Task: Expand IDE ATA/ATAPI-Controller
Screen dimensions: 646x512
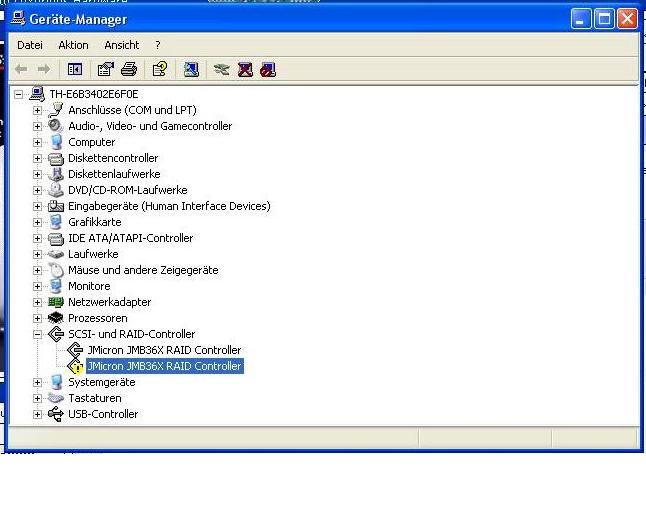Action: [x=37, y=238]
